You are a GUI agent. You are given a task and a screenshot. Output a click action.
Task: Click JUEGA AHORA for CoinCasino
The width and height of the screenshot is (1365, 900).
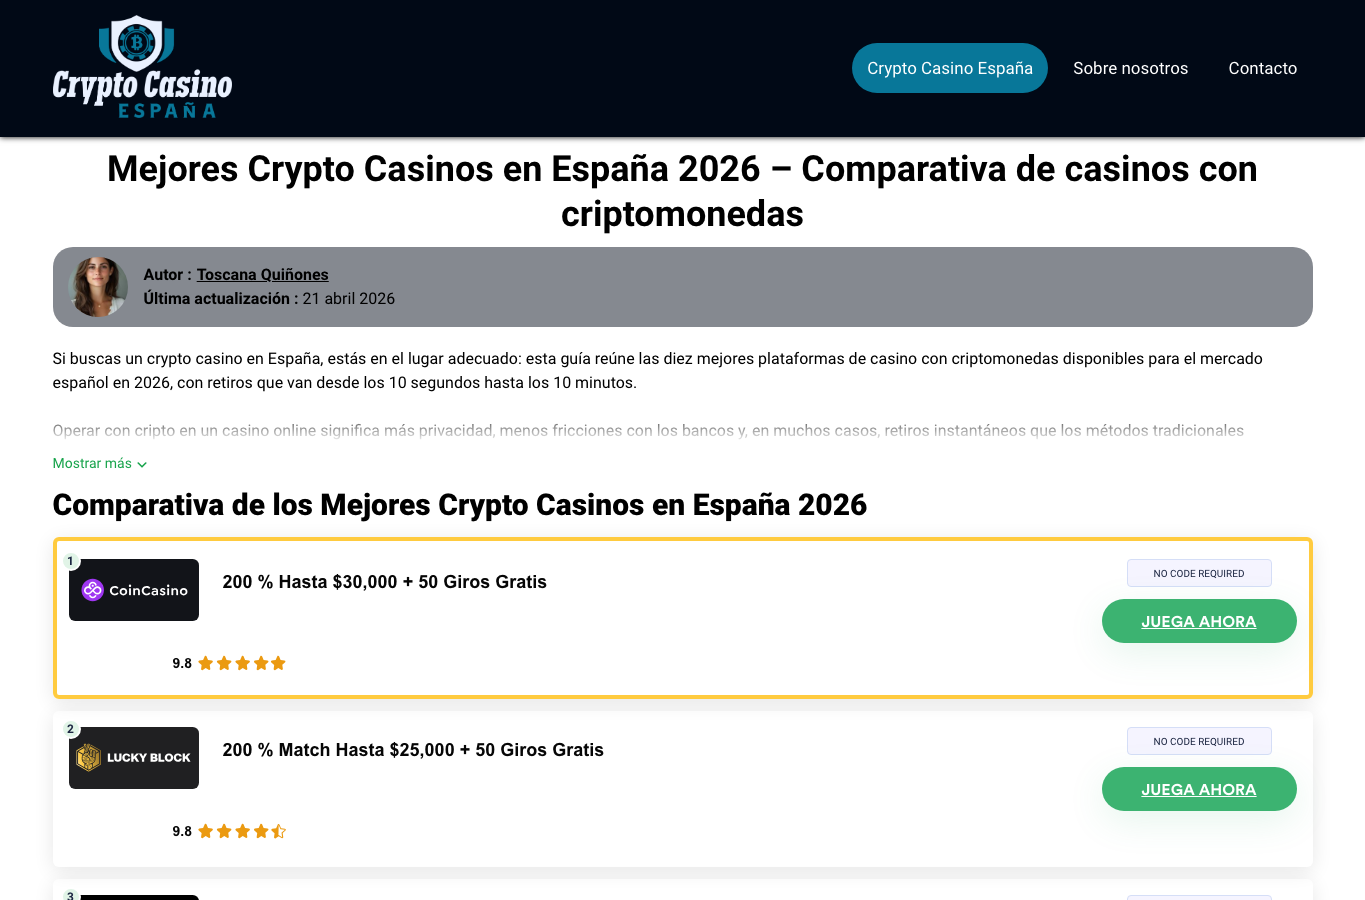[1199, 621]
